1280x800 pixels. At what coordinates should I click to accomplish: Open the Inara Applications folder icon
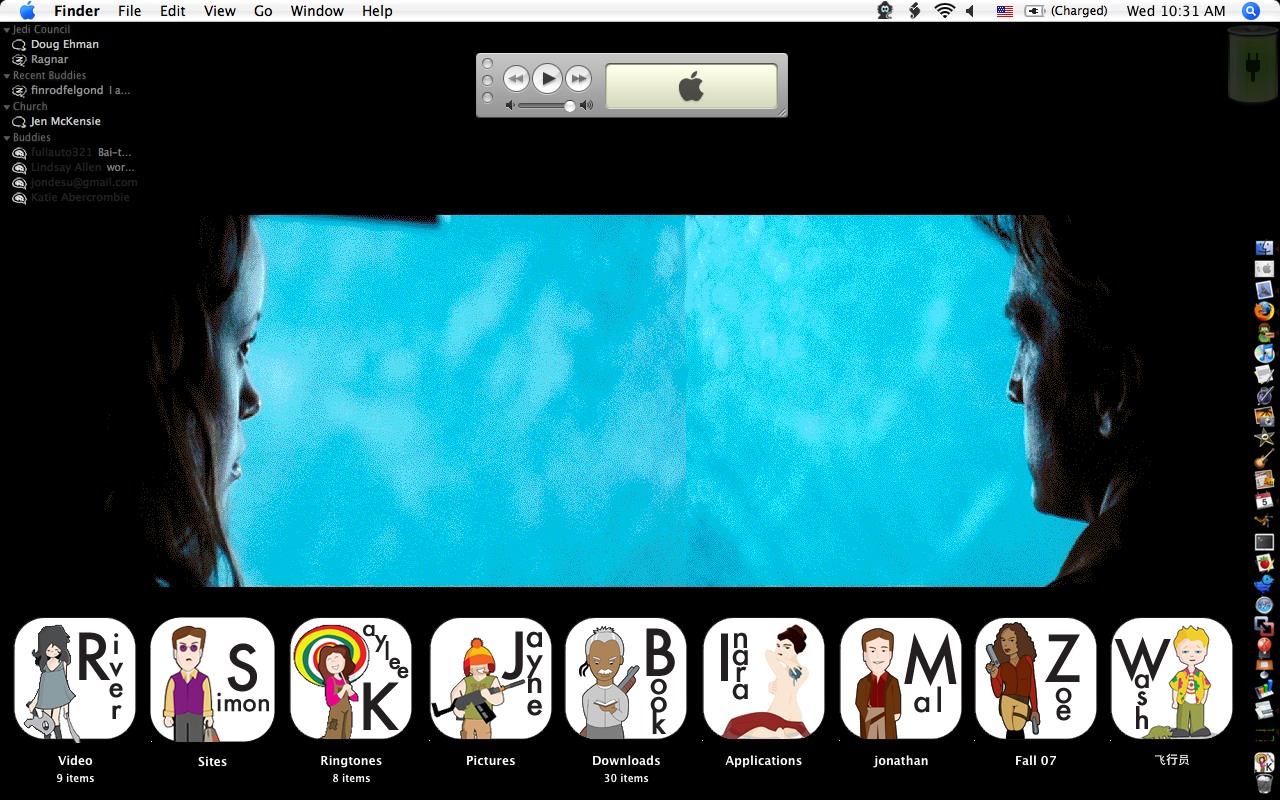coord(764,679)
